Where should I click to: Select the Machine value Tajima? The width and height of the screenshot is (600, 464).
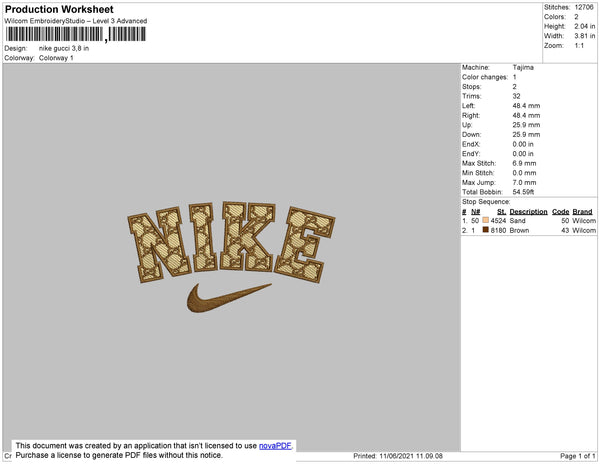(523, 67)
